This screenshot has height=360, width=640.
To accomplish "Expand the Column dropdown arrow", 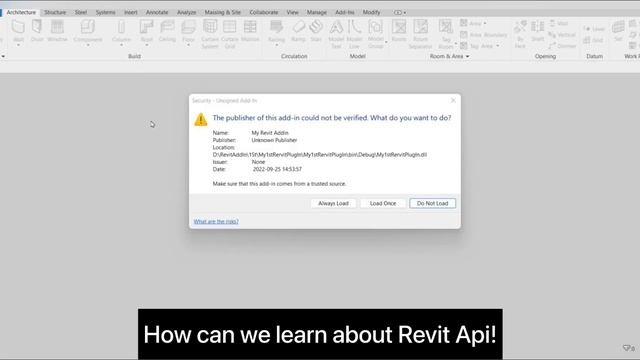I will click(x=121, y=45).
